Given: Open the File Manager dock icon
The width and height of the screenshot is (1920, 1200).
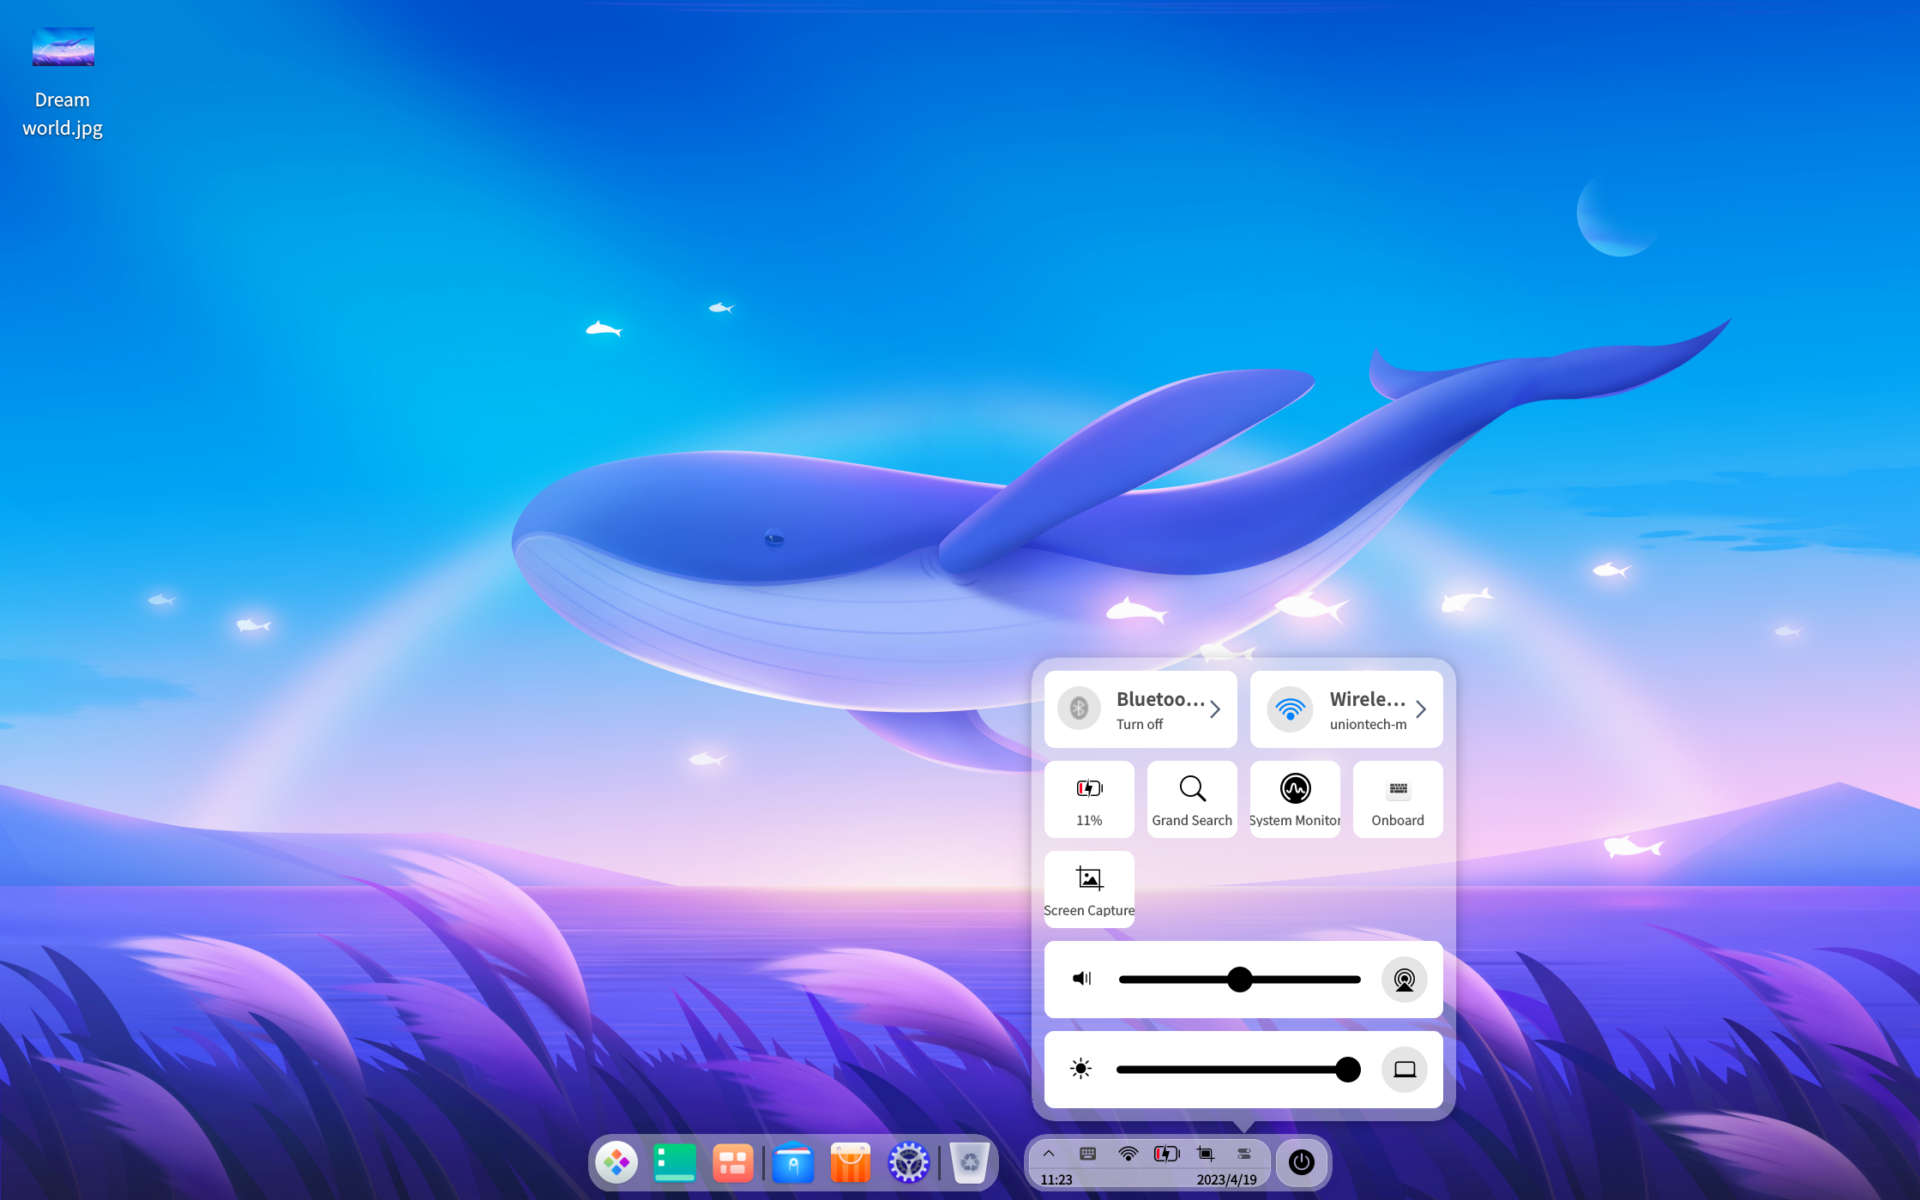Looking at the screenshot, I should pos(792,1162).
